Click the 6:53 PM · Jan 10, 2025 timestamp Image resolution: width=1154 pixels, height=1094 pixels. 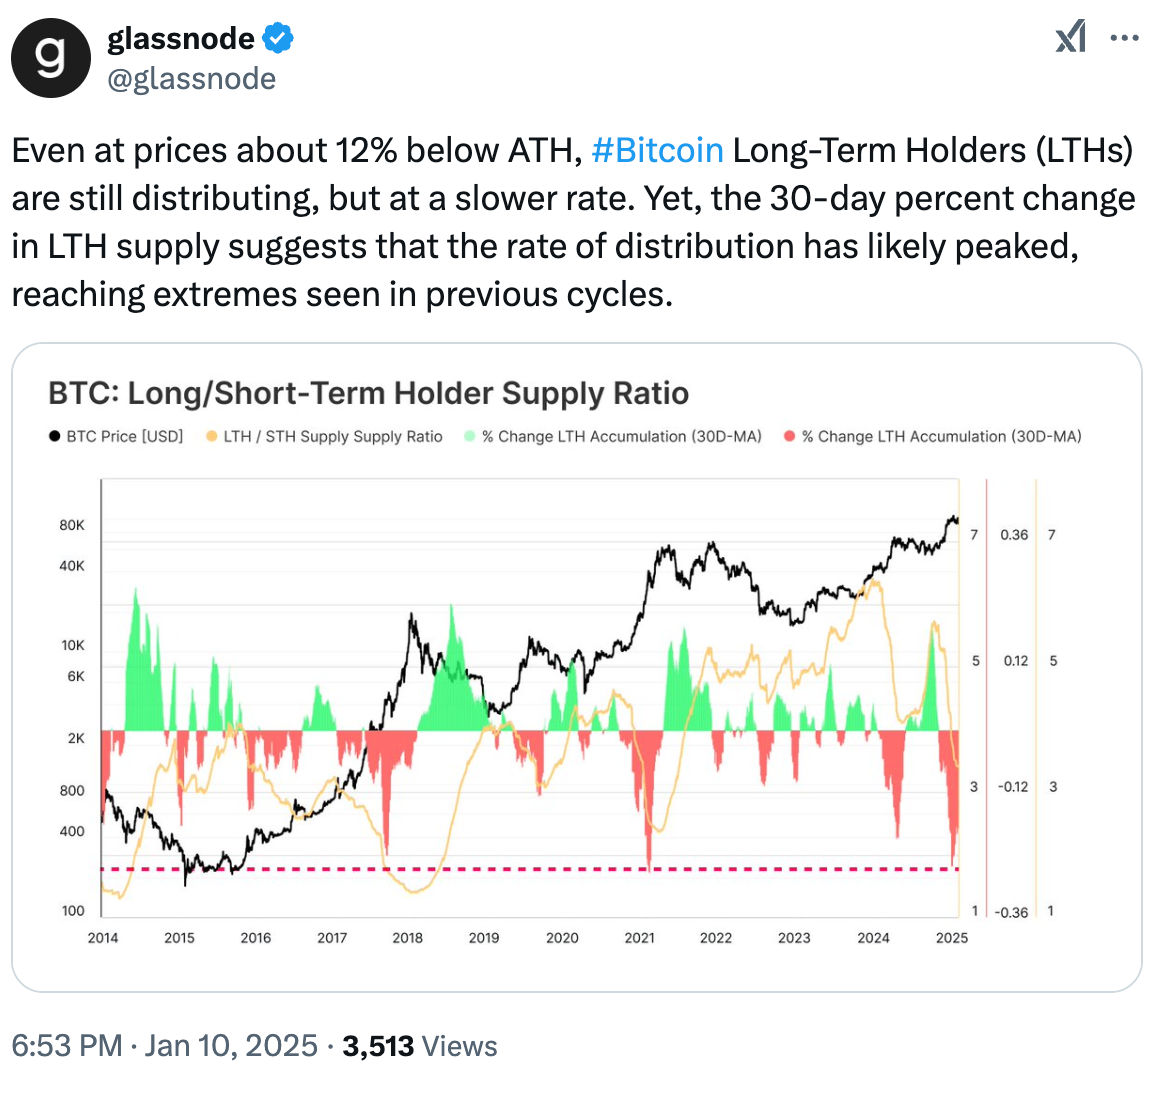tap(164, 1046)
